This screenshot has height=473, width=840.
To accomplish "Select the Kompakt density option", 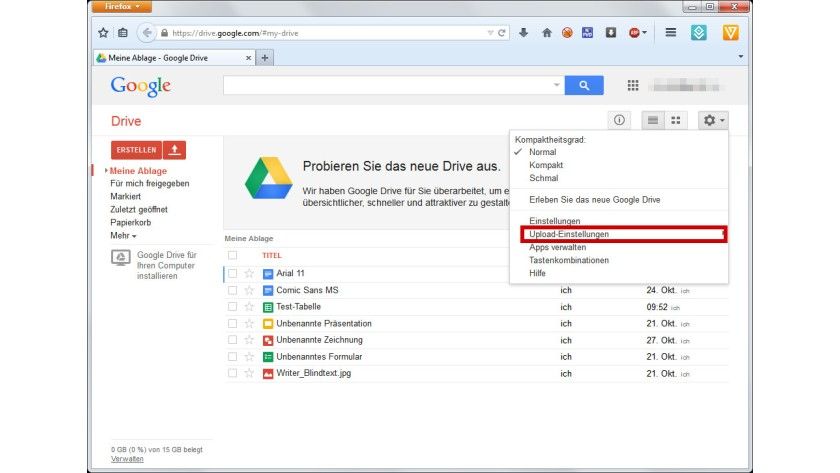I will 546,165.
